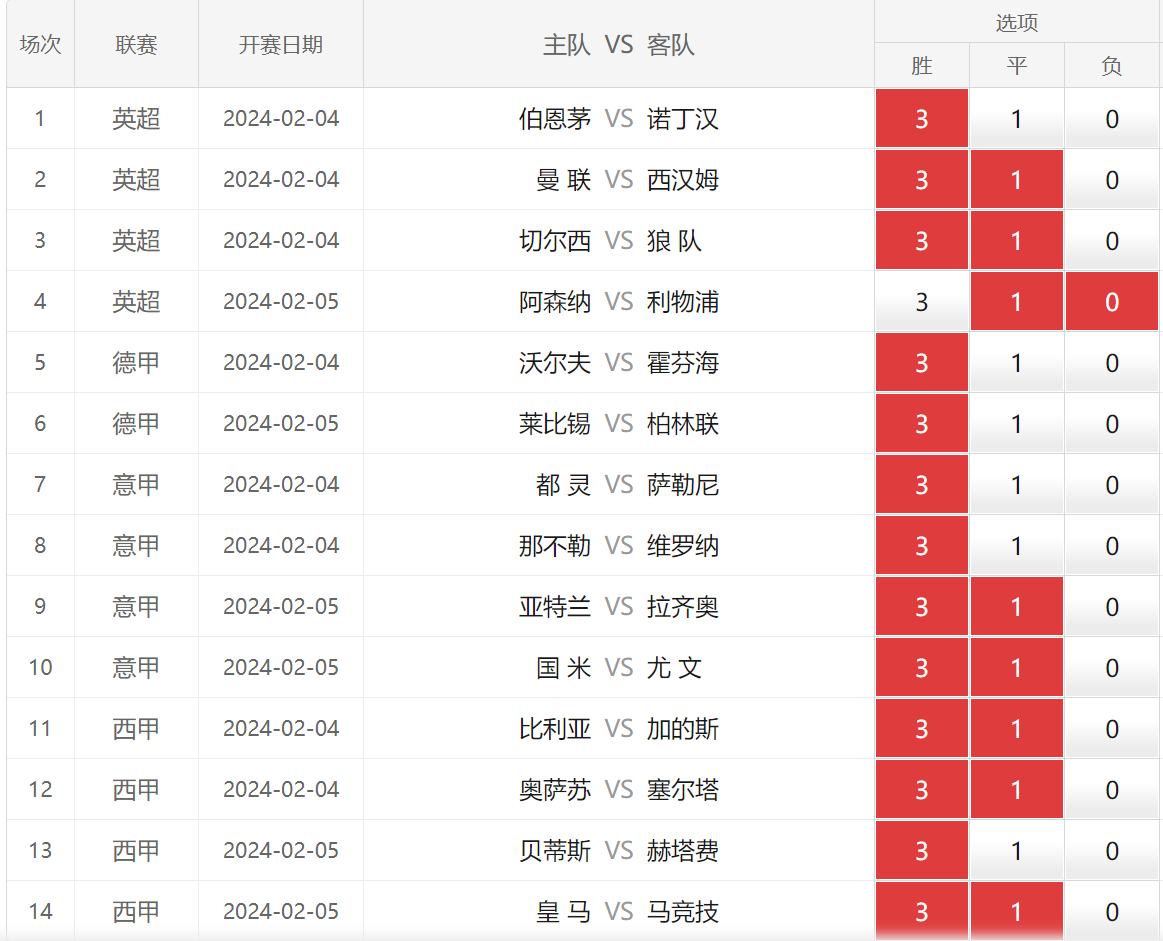Select loss option 0 for 那不勒 vs 维罗纳

(1111, 545)
